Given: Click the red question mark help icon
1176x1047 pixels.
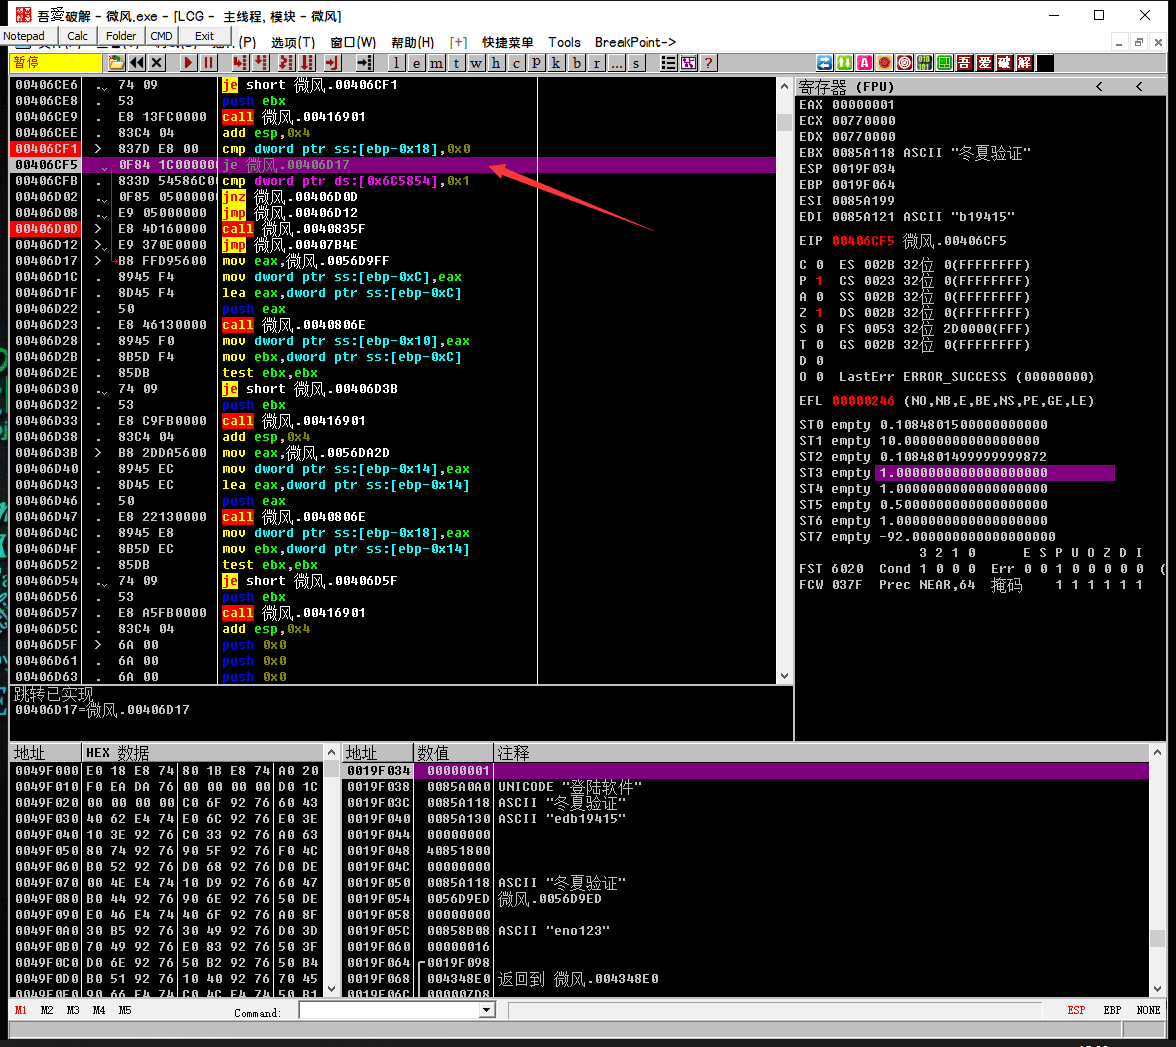Looking at the screenshot, I should click(x=708, y=63).
